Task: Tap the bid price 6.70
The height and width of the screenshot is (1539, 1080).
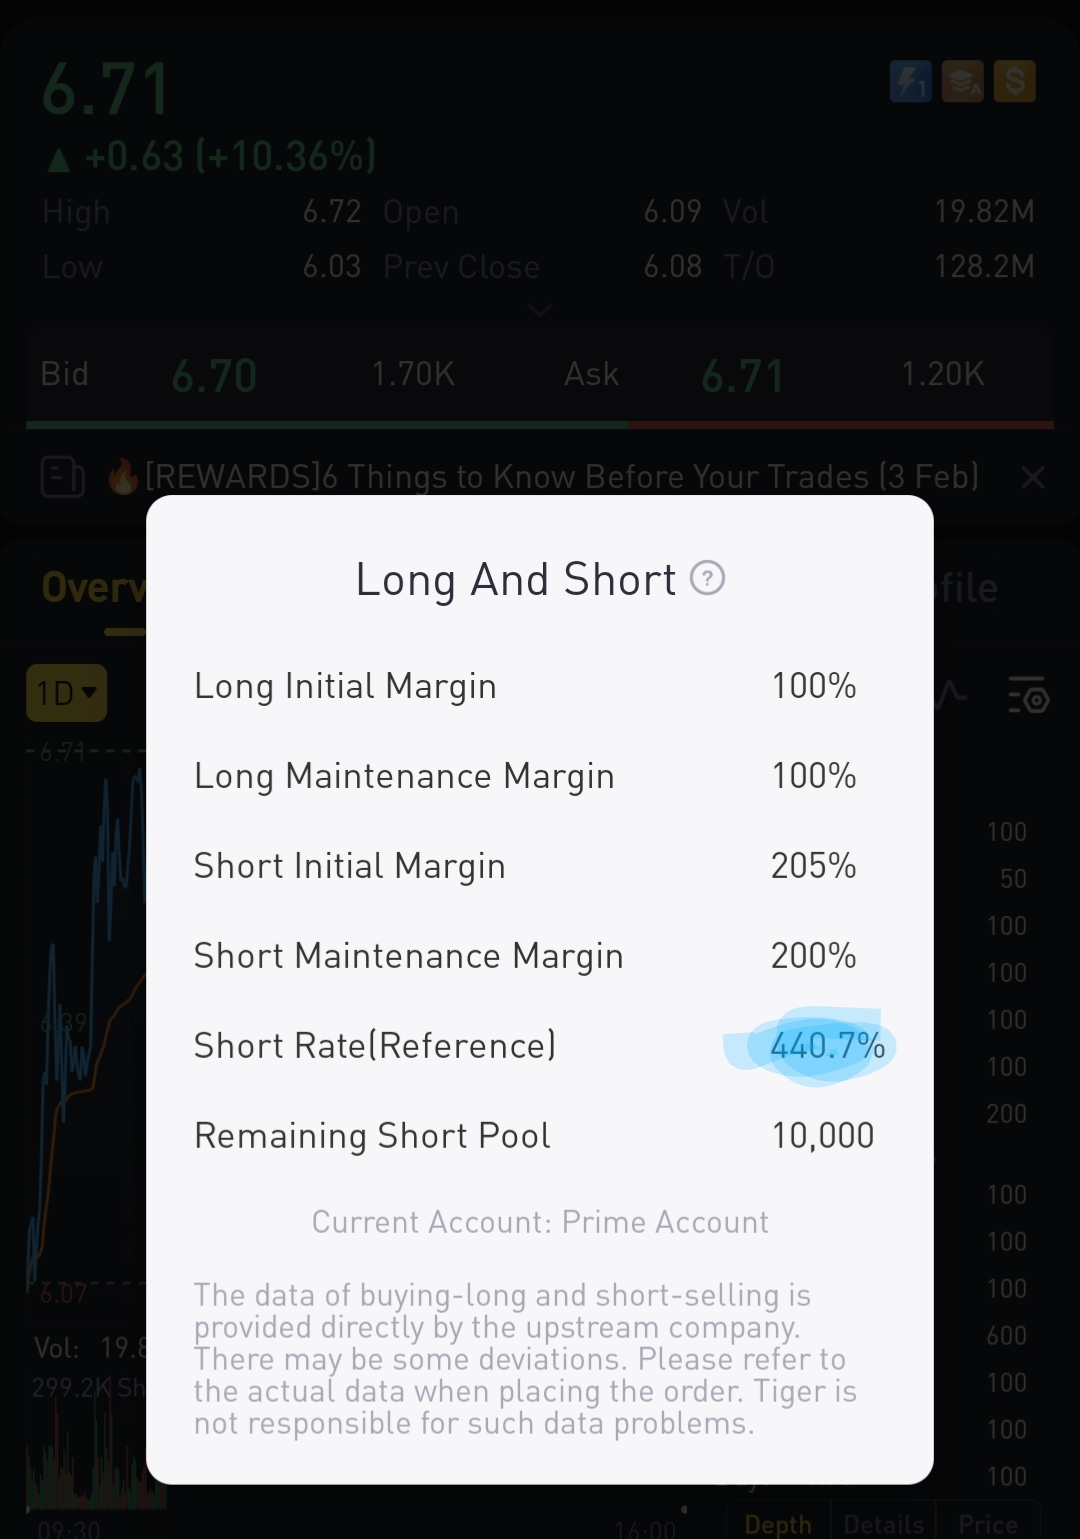Action: (x=214, y=376)
